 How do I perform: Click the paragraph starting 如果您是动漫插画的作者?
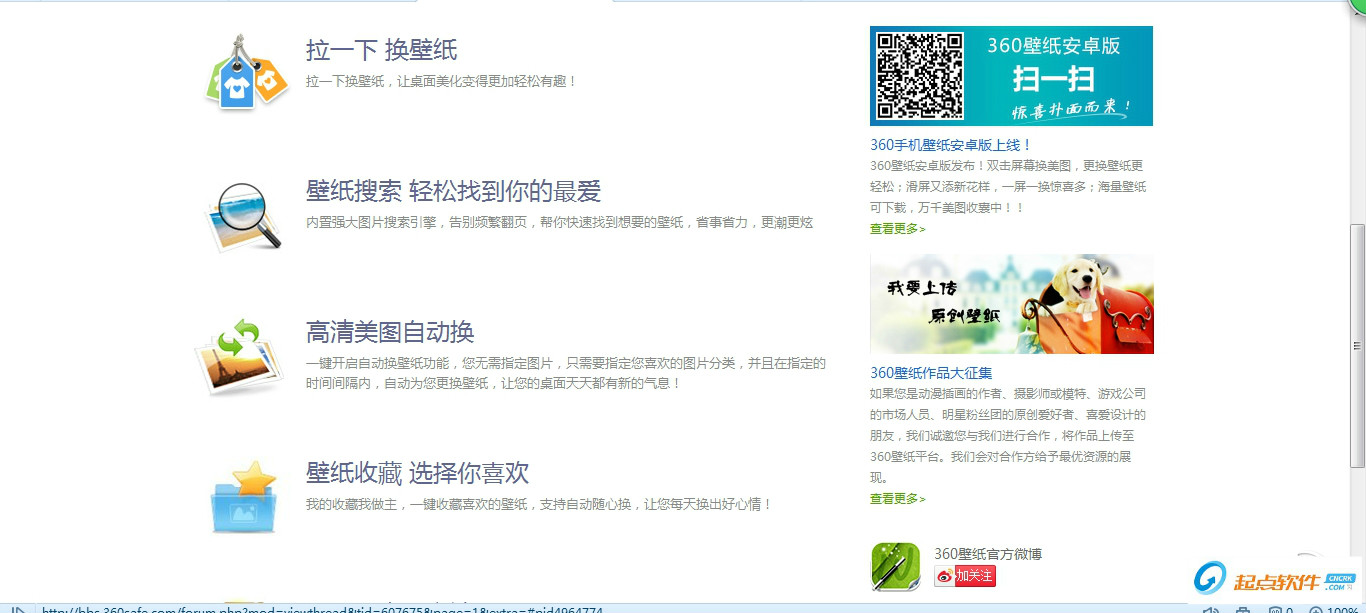1008,435
